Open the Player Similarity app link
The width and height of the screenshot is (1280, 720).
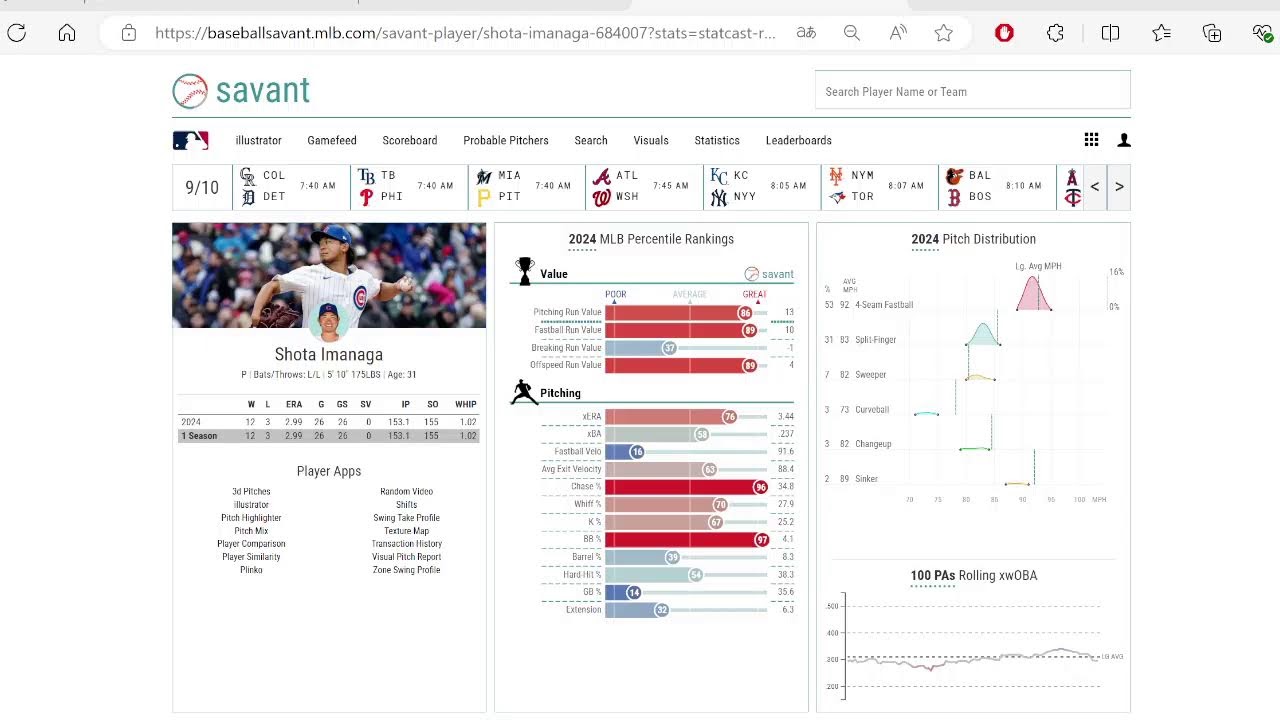click(x=251, y=557)
